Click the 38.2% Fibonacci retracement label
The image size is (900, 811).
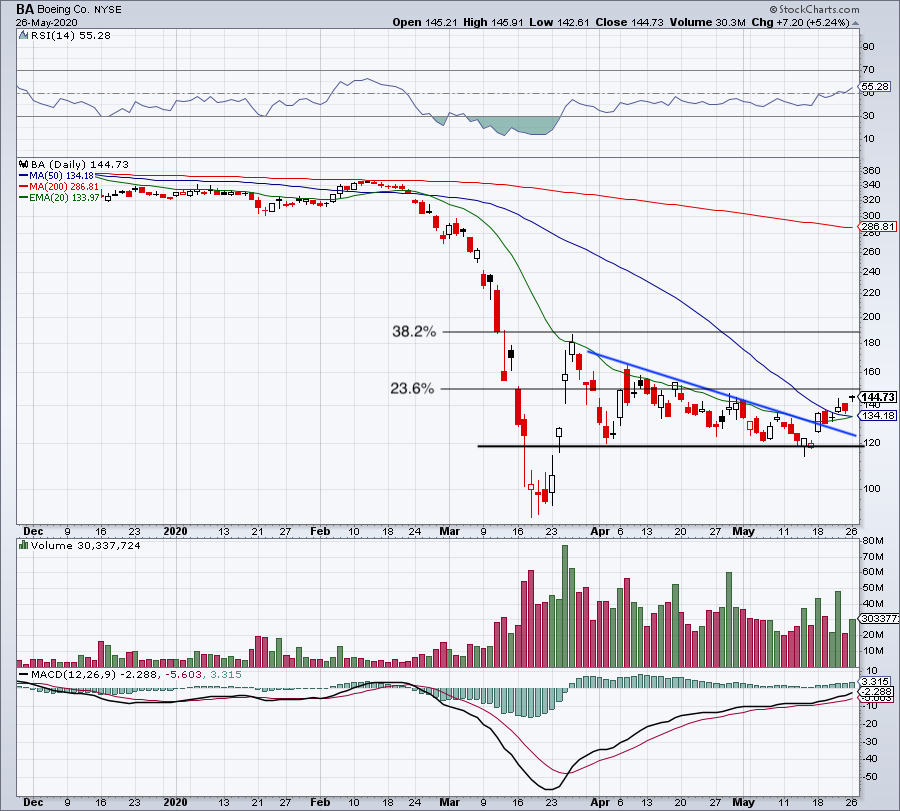tap(412, 331)
